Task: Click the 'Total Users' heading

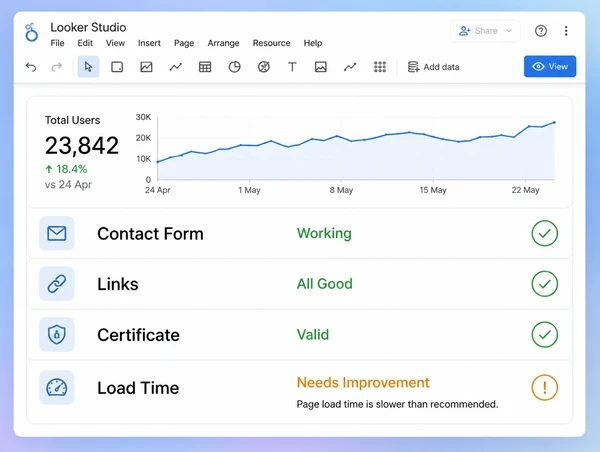Action: (72, 120)
